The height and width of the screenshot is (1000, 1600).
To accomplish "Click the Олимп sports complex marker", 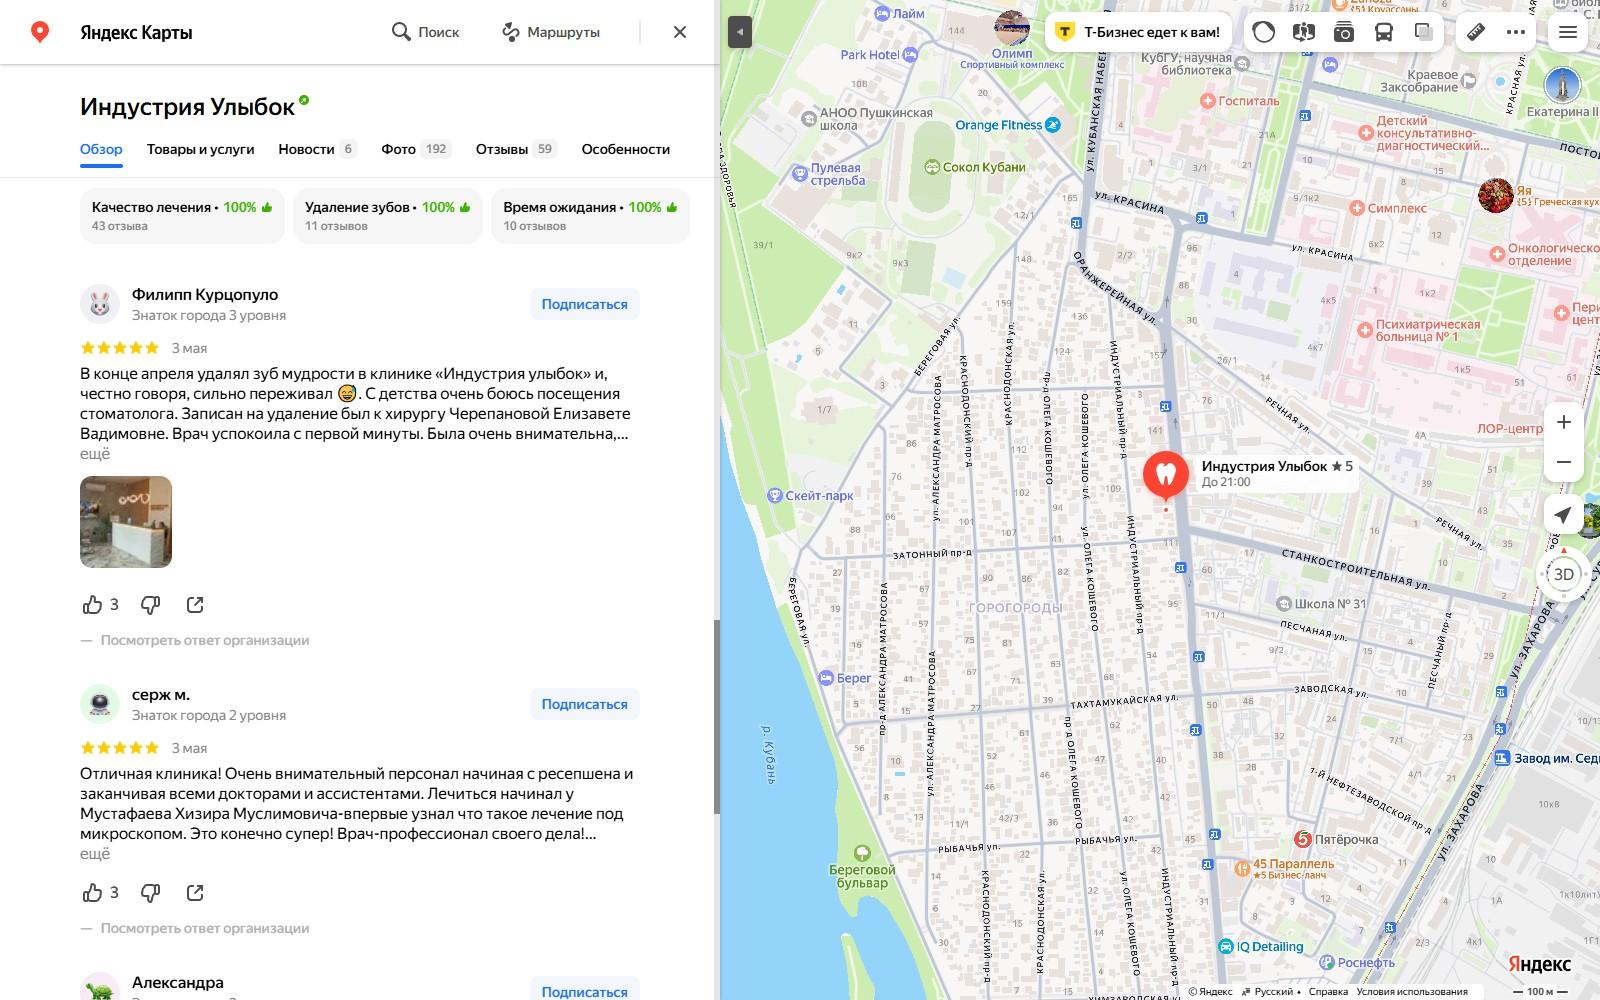I will pyautogui.click(x=1012, y=30).
